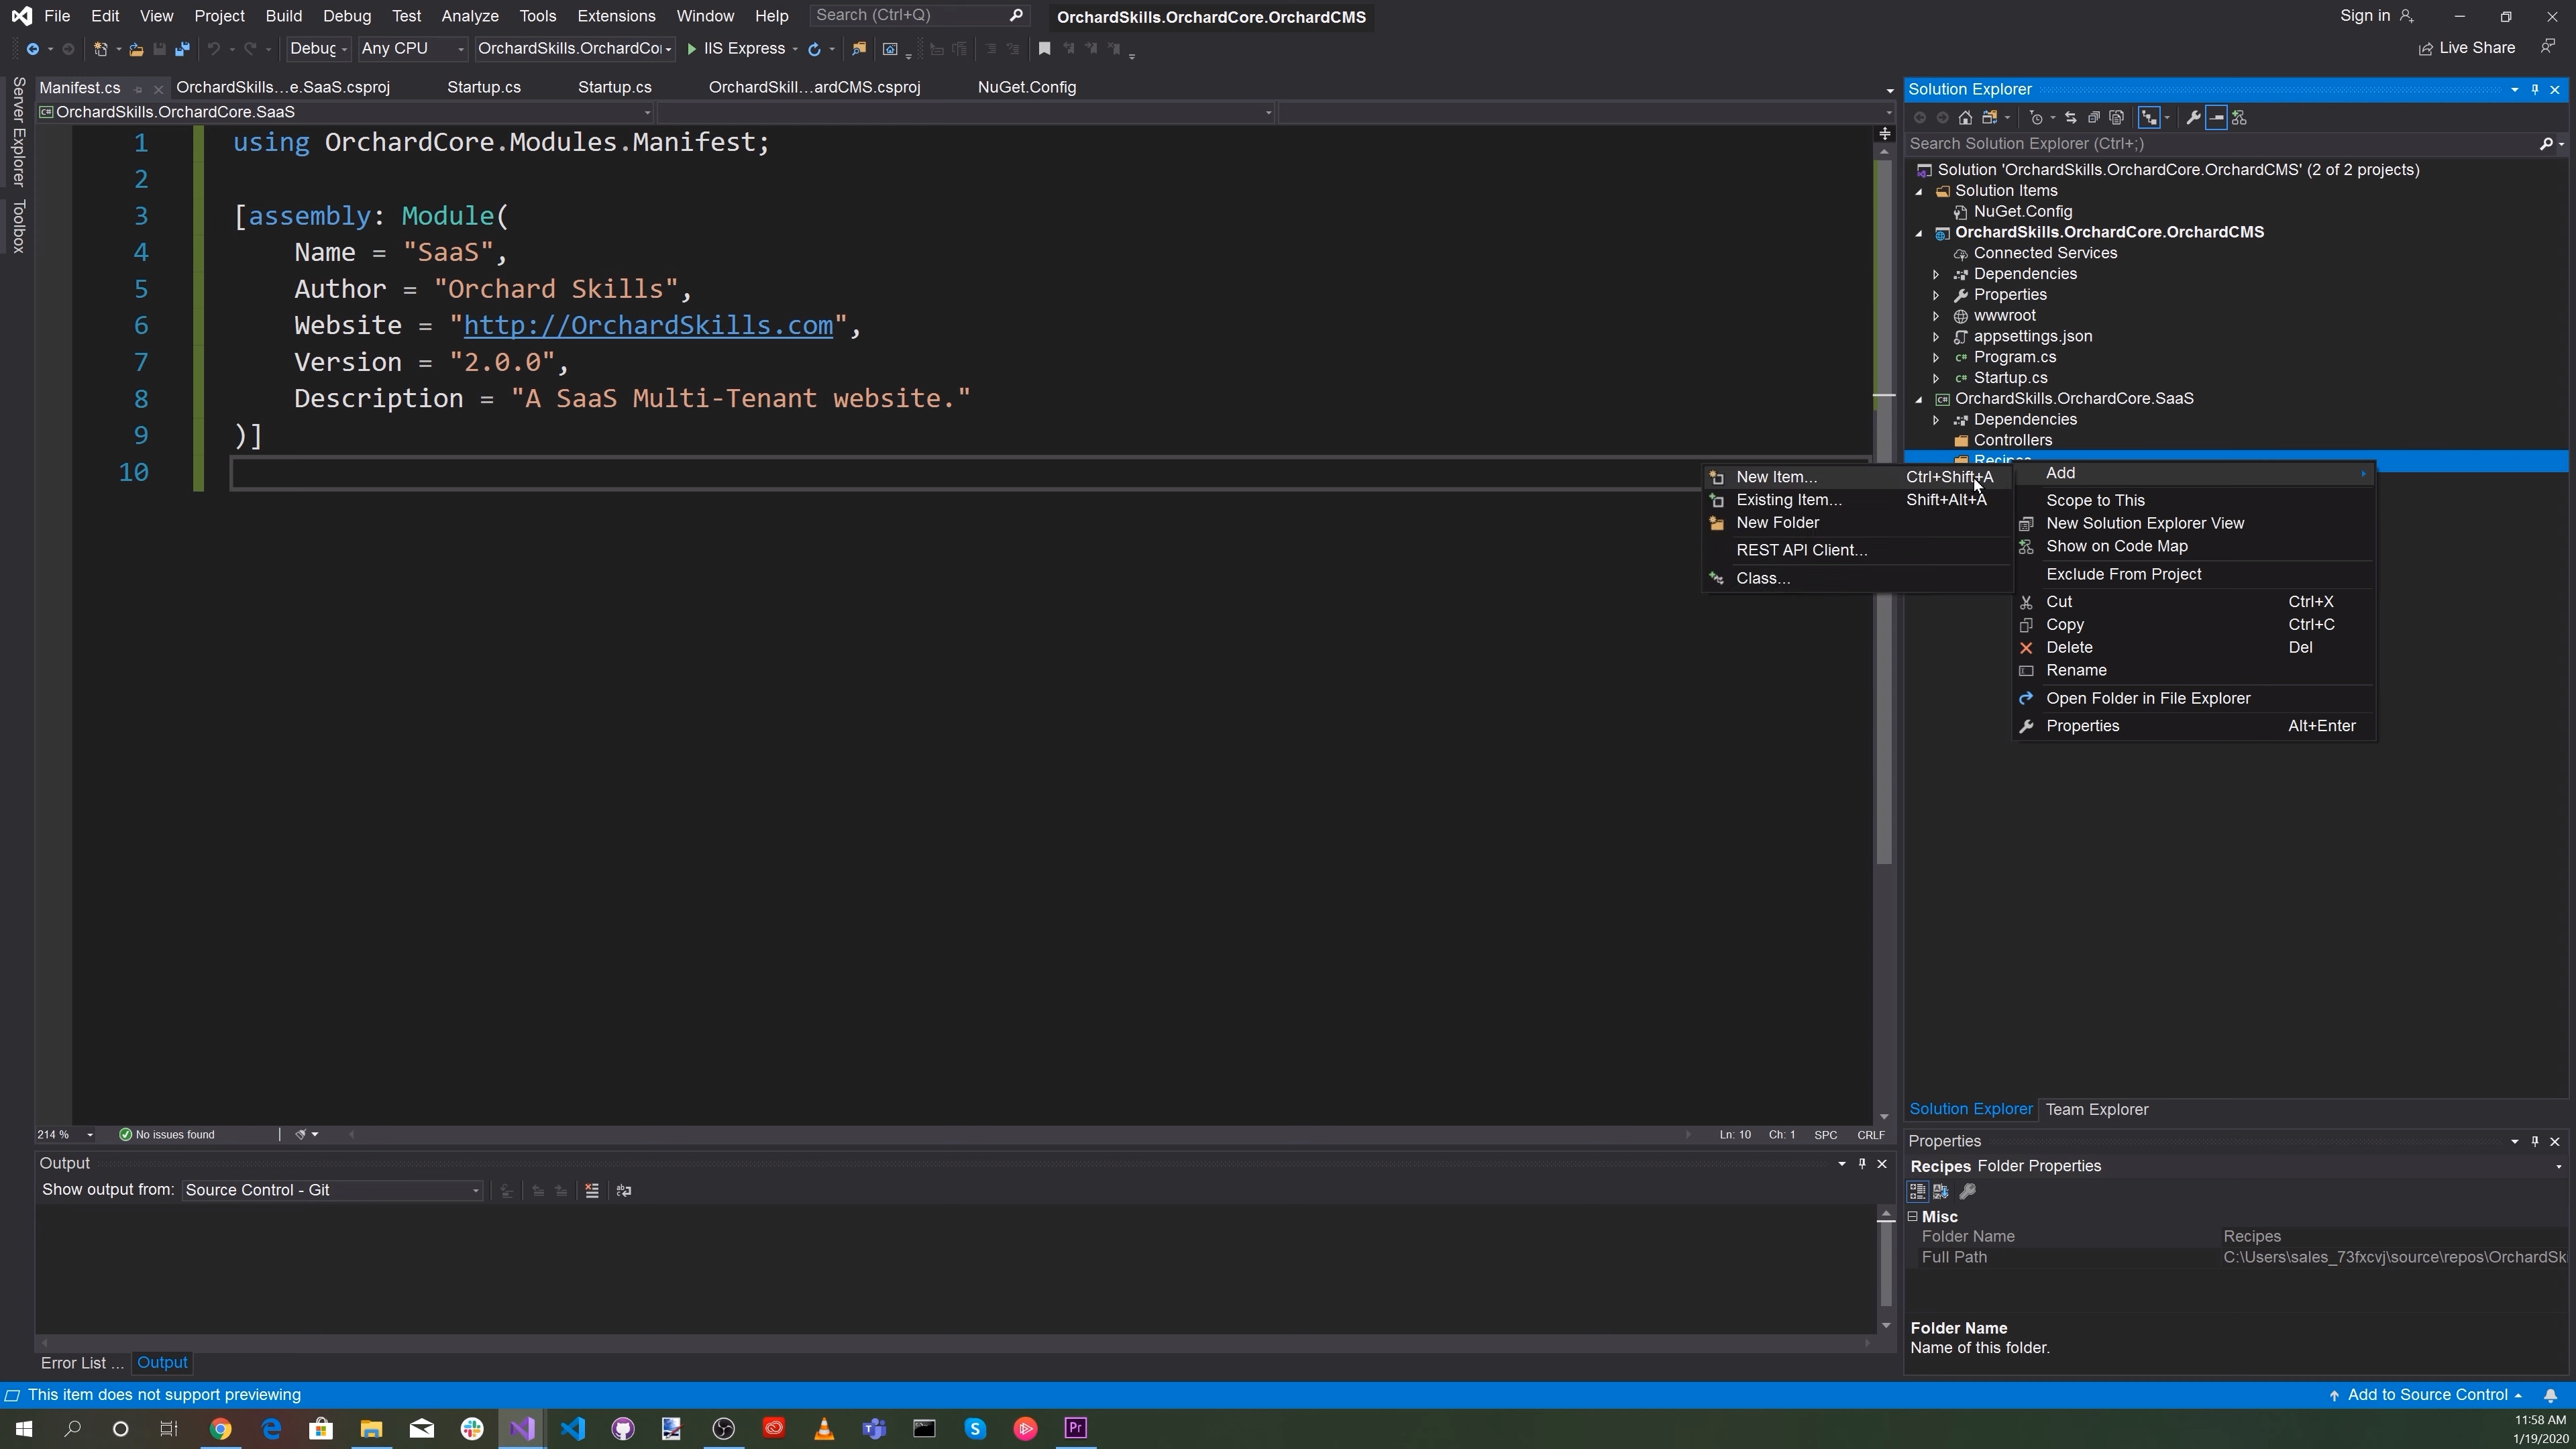2576x1449 pixels.
Task: Click Alphabetical sort icon in Properties panel
Action: pyautogui.click(x=1941, y=1192)
